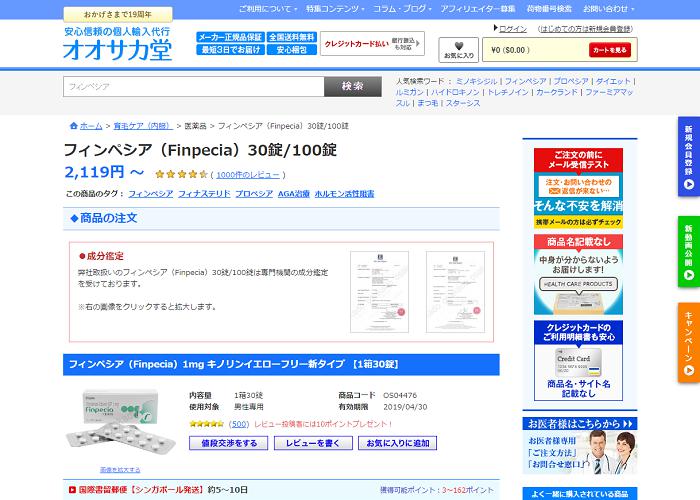This screenshot has width=700, height=500.
Task: Click the おかげさまで19周年 banner
Action: [x=118, y=14]
